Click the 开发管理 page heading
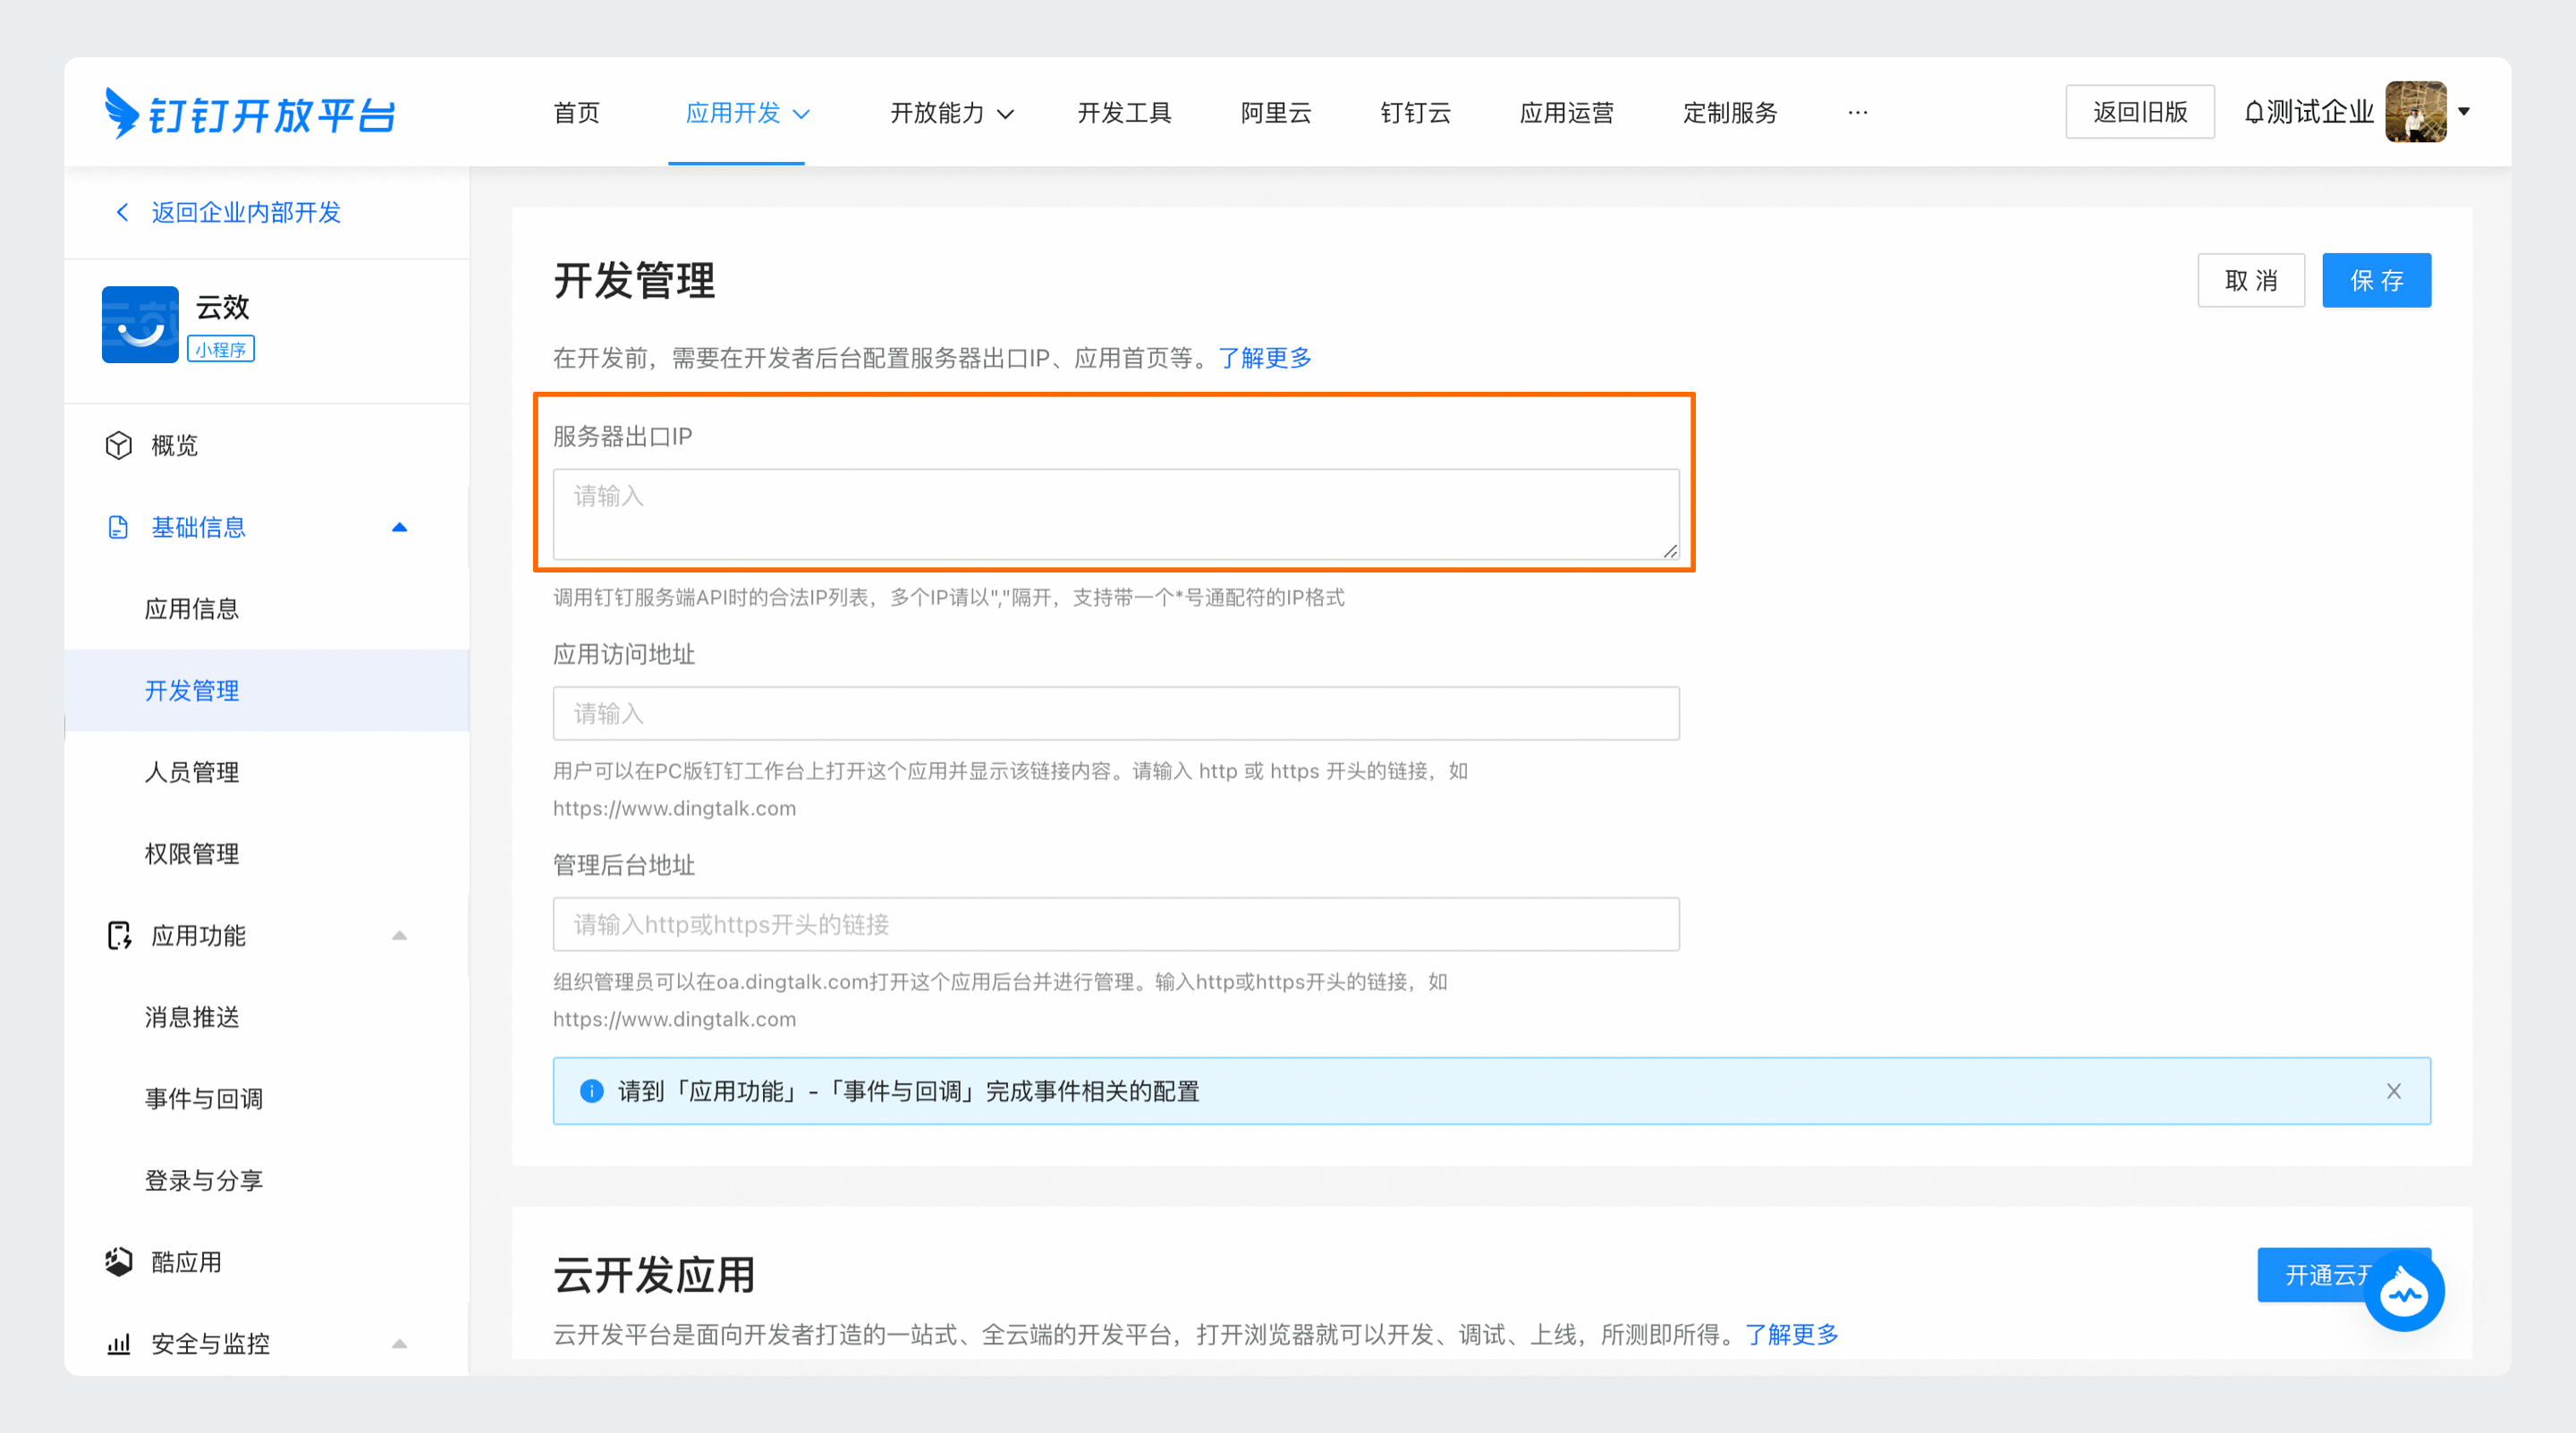Viewport: 2576px width, 1433px height. point(634,280)
